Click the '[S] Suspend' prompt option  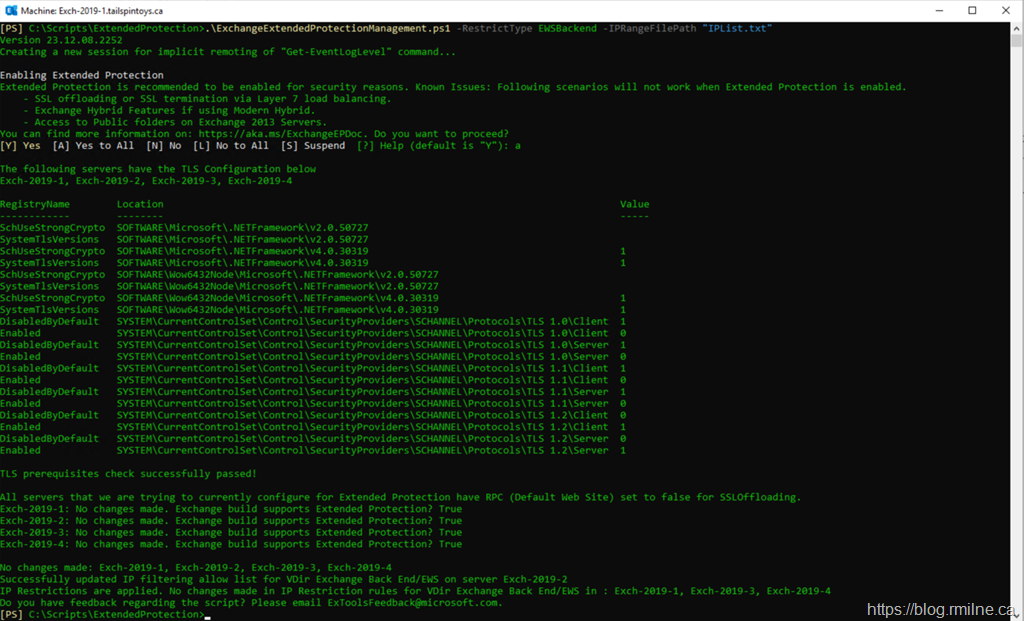313,146
